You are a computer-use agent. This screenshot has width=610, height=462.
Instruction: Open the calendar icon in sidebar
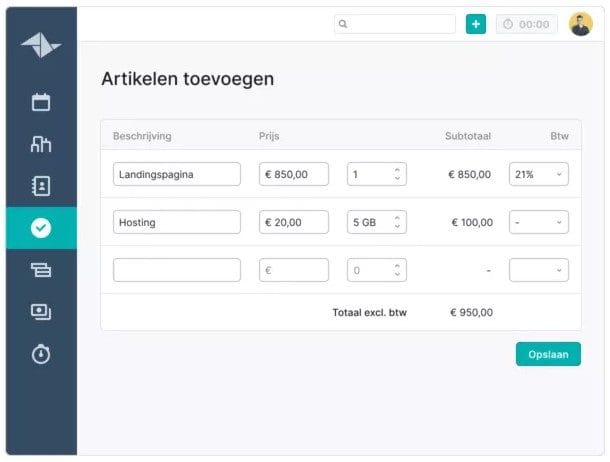(x=41, y=102)
